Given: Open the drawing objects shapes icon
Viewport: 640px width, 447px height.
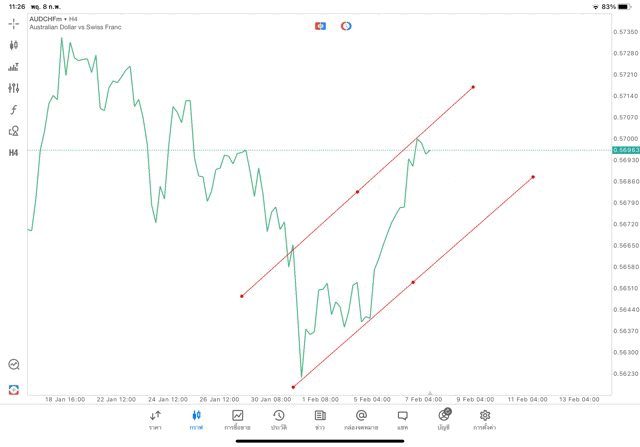Looking at the screenshot, I should [14, 131].
